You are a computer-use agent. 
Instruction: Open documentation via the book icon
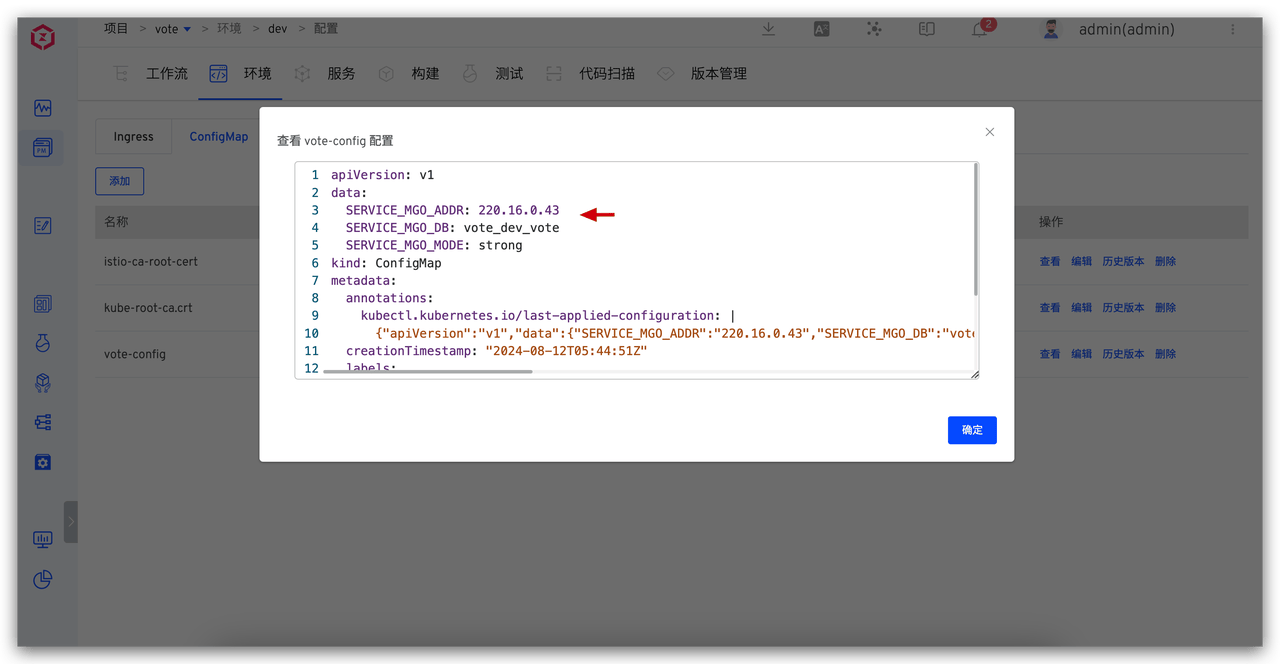click(926, 29)
